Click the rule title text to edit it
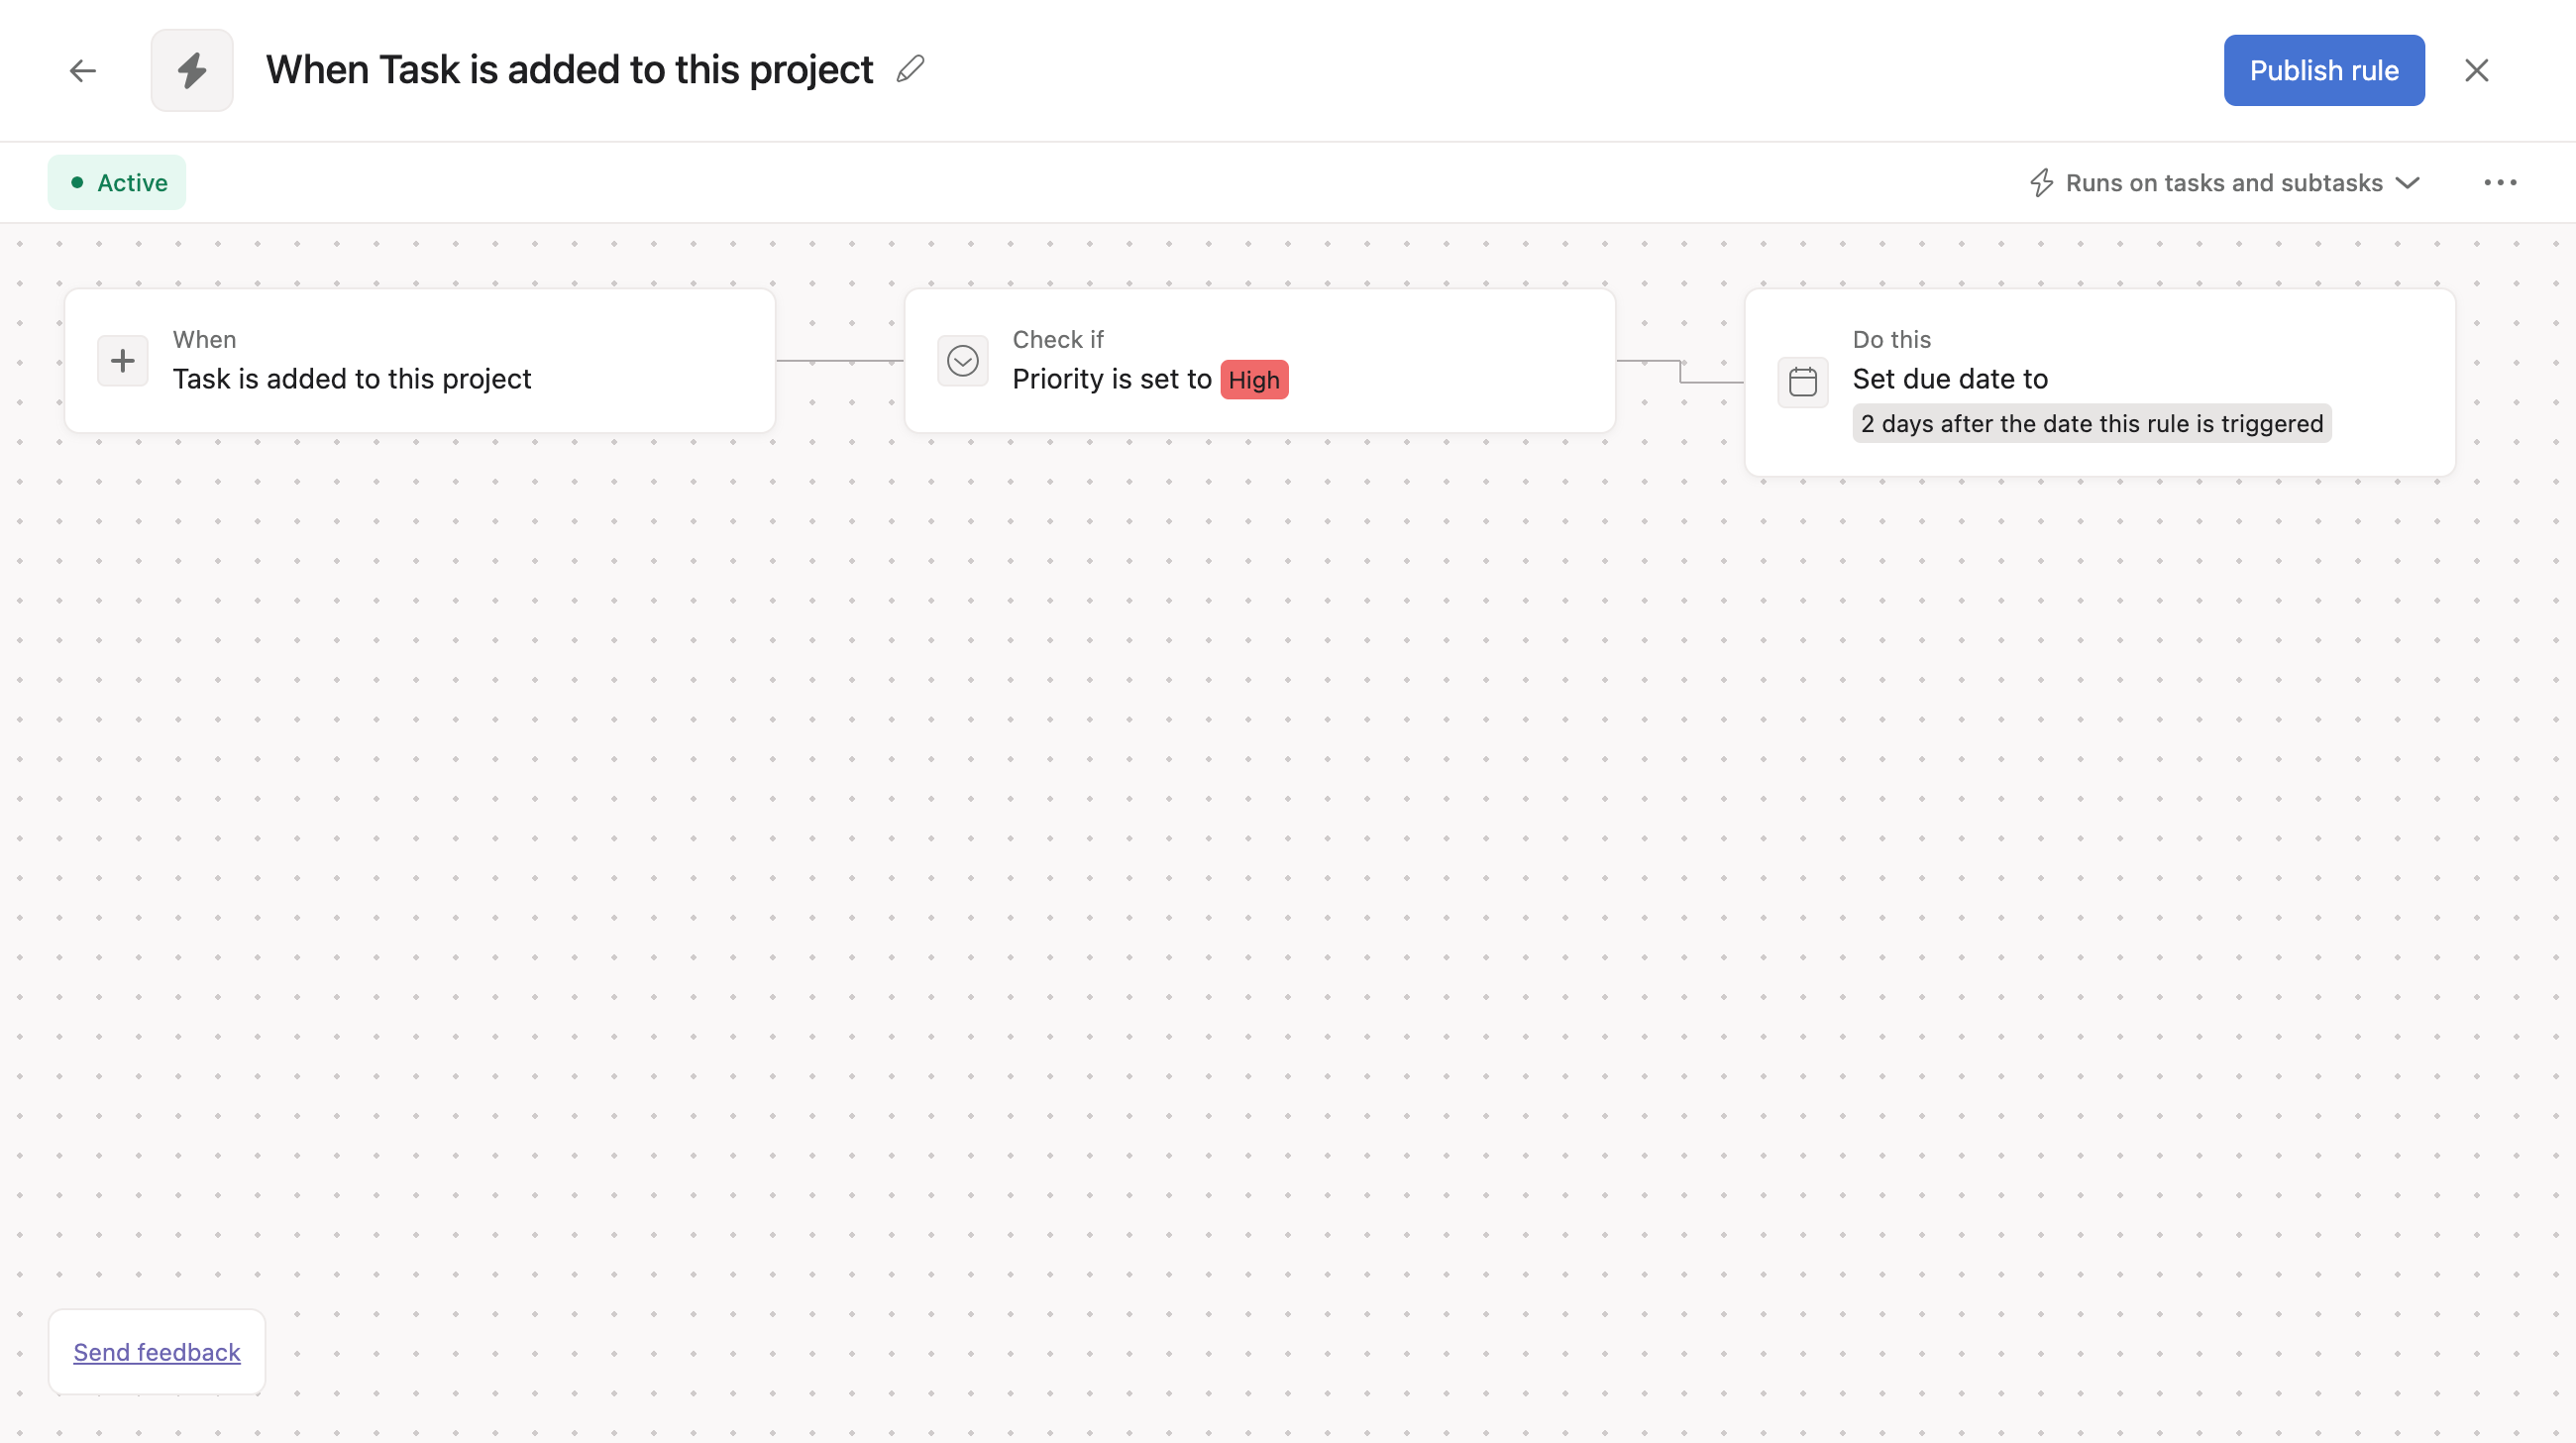The width and height of the screenshot is (2576, 1443). tap(569, 70)
